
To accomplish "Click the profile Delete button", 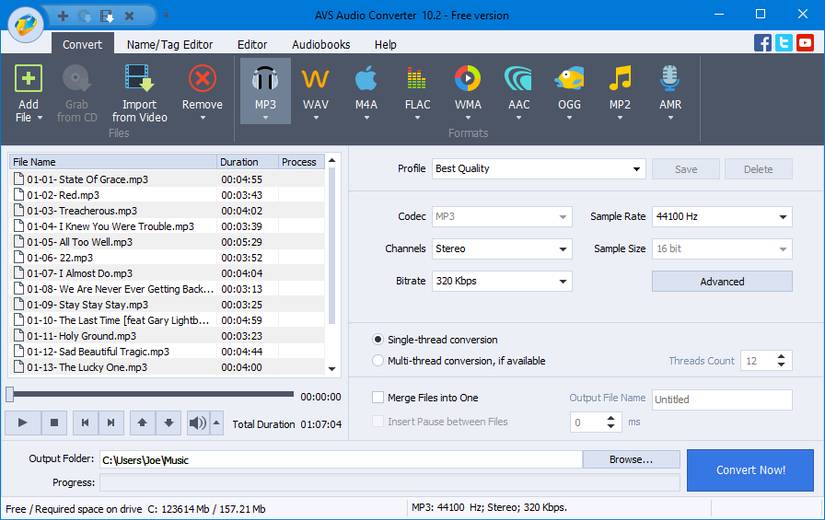I will pyautogui.click(x=758, y=169).
